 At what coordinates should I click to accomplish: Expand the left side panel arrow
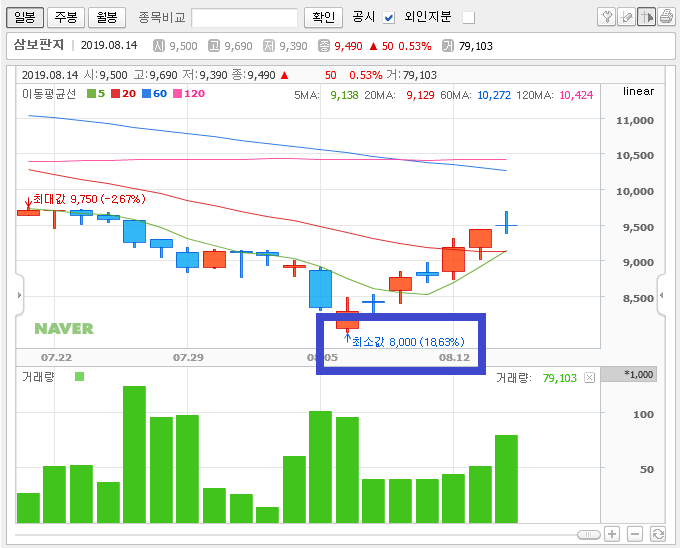20,295
